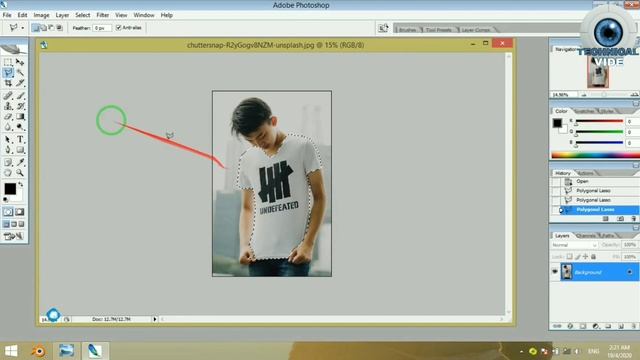Select the Move tool
The width and height of the screenshot is (640, 360).
(20, 62)
